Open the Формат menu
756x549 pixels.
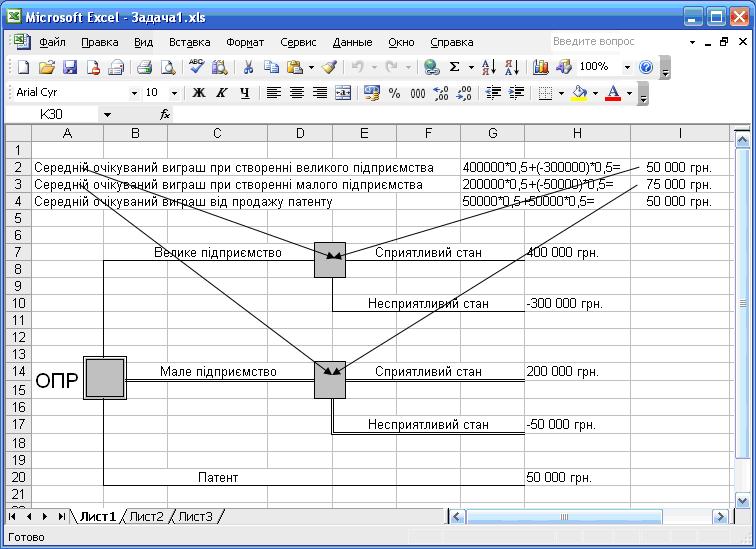245,42
